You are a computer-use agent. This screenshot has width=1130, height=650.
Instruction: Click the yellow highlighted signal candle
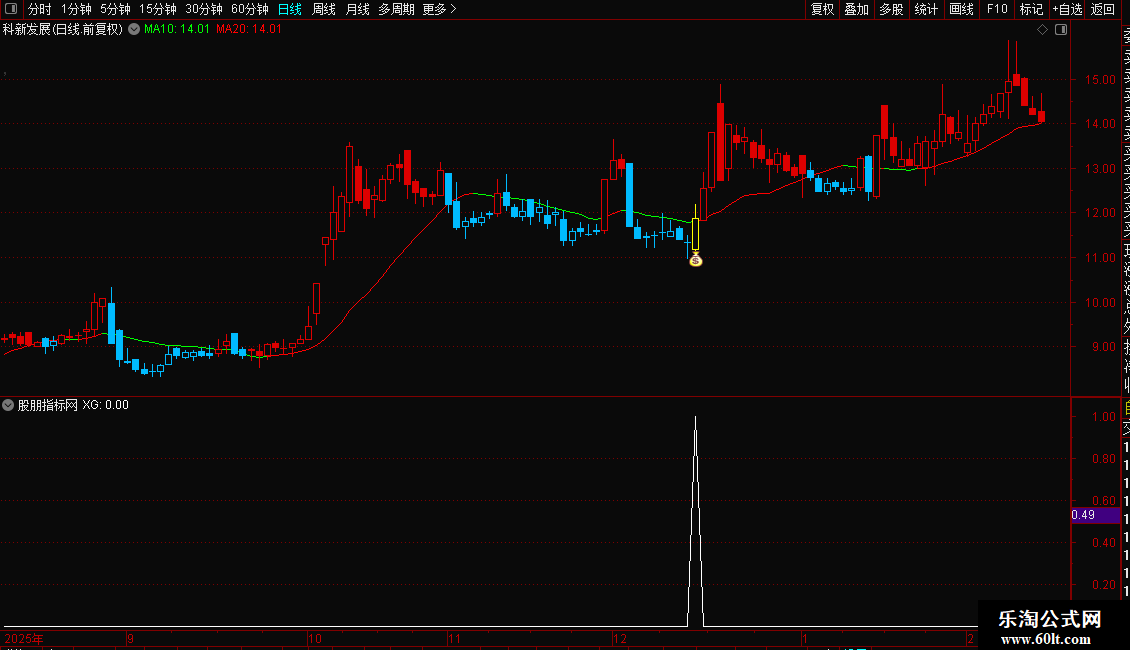[x=695, y=234]
